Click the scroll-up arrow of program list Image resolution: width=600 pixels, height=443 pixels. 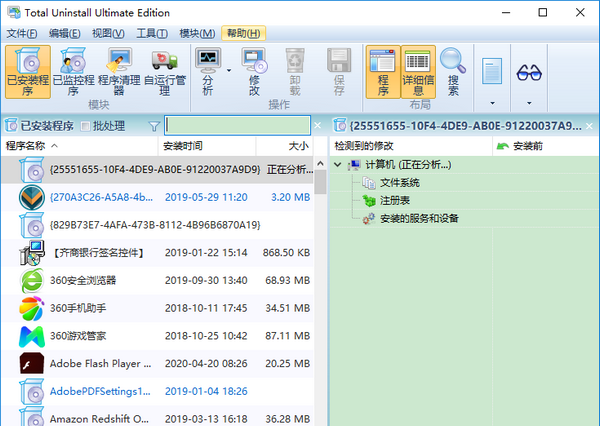[x=320, y=164]
